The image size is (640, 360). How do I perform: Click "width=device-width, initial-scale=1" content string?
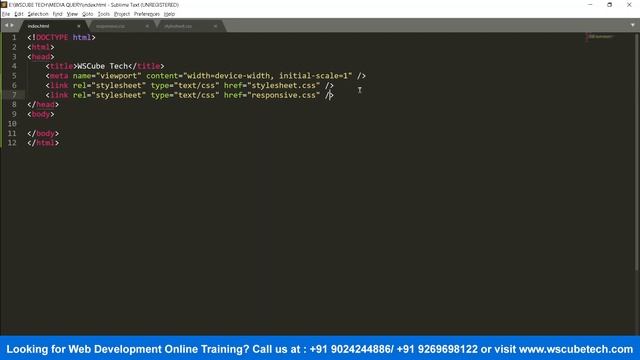267,76
